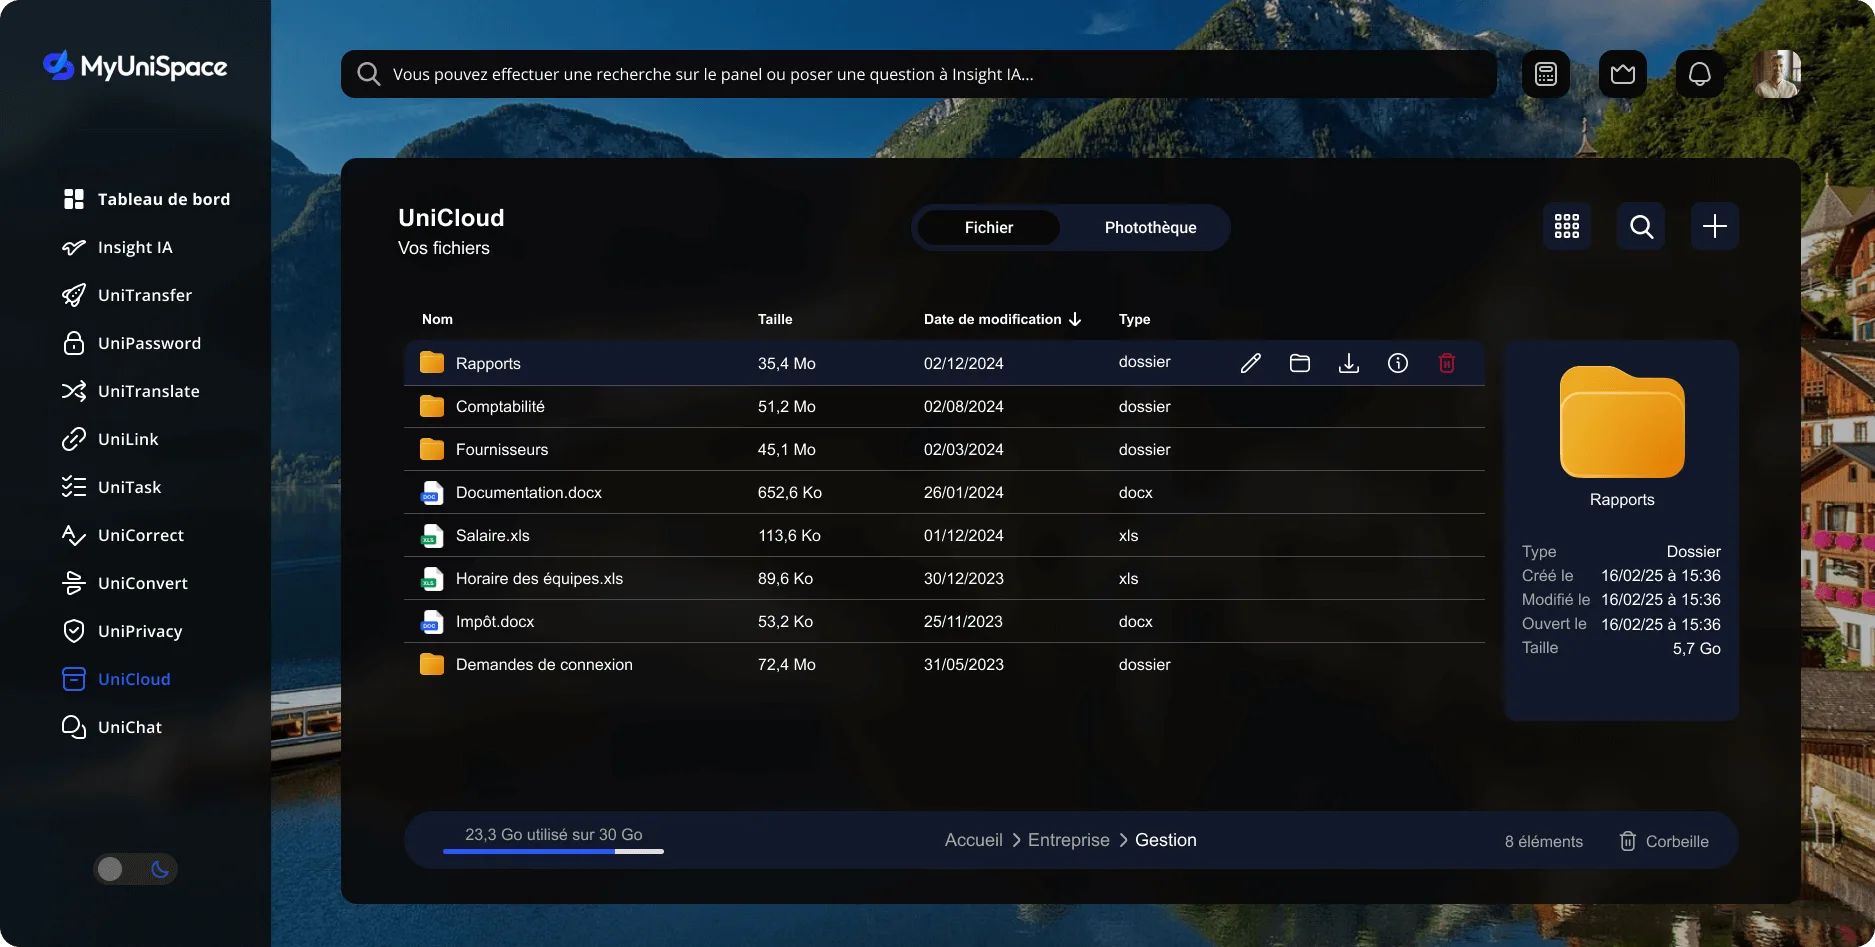Switch to grid view
This screenshot has height=947, width=1875.
pos(1567,226)
